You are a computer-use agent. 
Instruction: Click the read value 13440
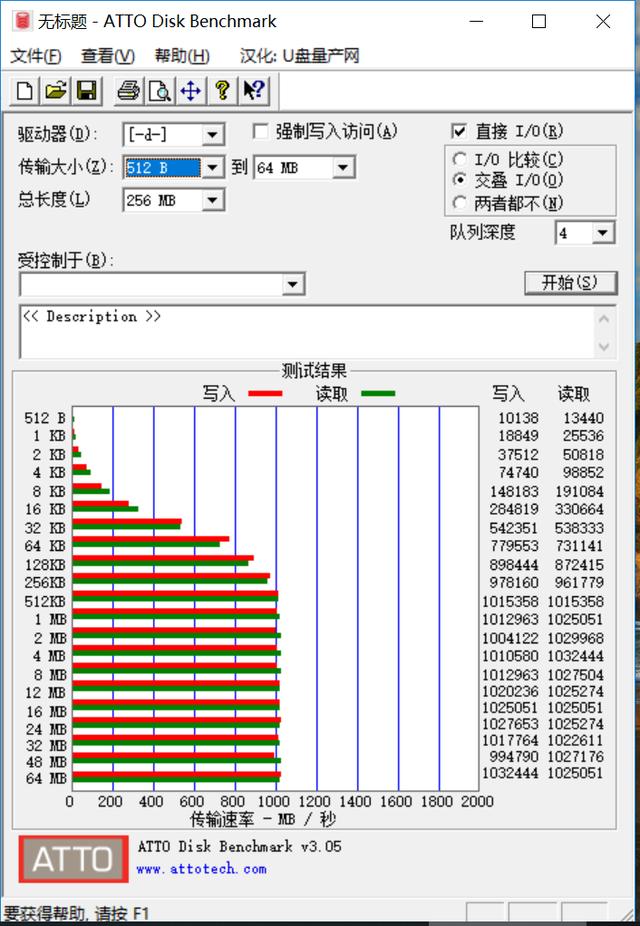click(583, 418)
